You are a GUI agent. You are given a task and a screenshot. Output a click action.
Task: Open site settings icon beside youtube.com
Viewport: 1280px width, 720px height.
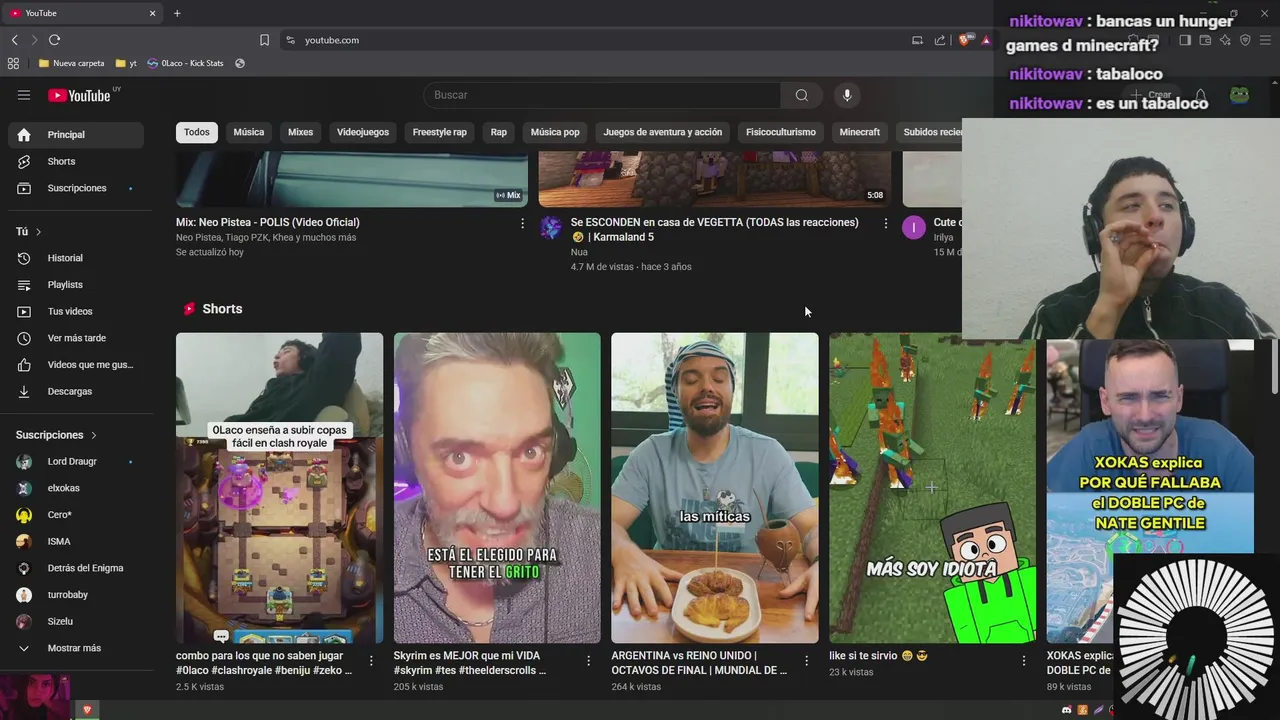(290, 40)
